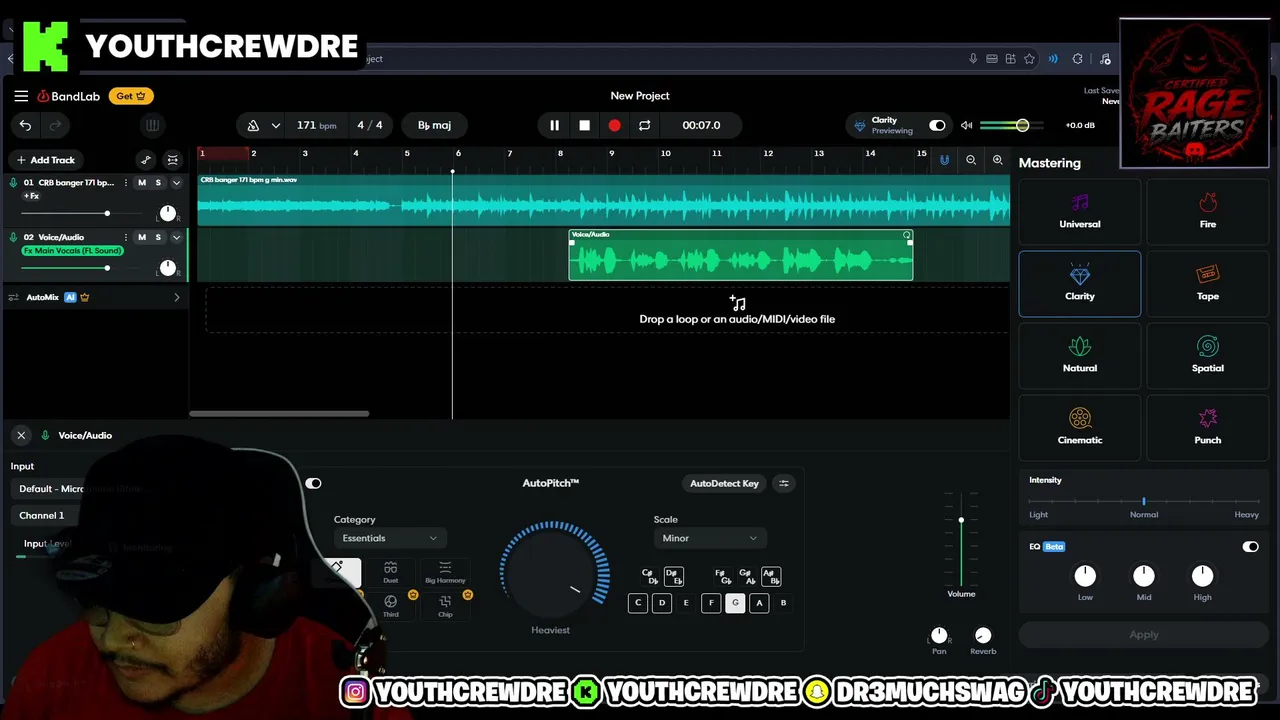Adjust the Reverb knob
This screenshot has height=720, width=1280.
point(983,636)
